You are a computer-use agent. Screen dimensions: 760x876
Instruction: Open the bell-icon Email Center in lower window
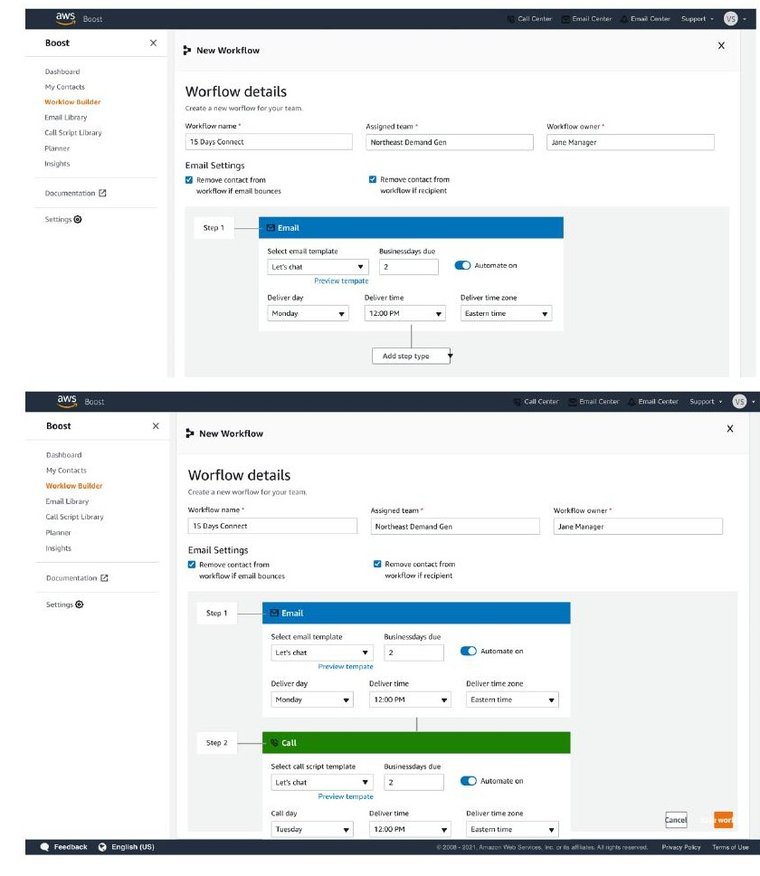(632, 402)
